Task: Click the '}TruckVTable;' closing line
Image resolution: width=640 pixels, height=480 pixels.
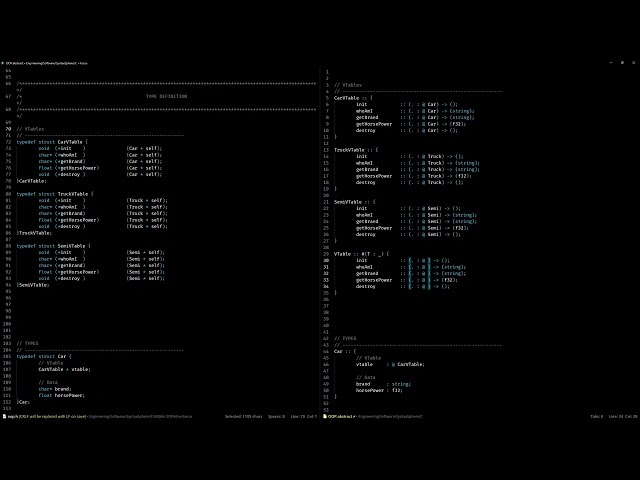Action: point(34,233)
